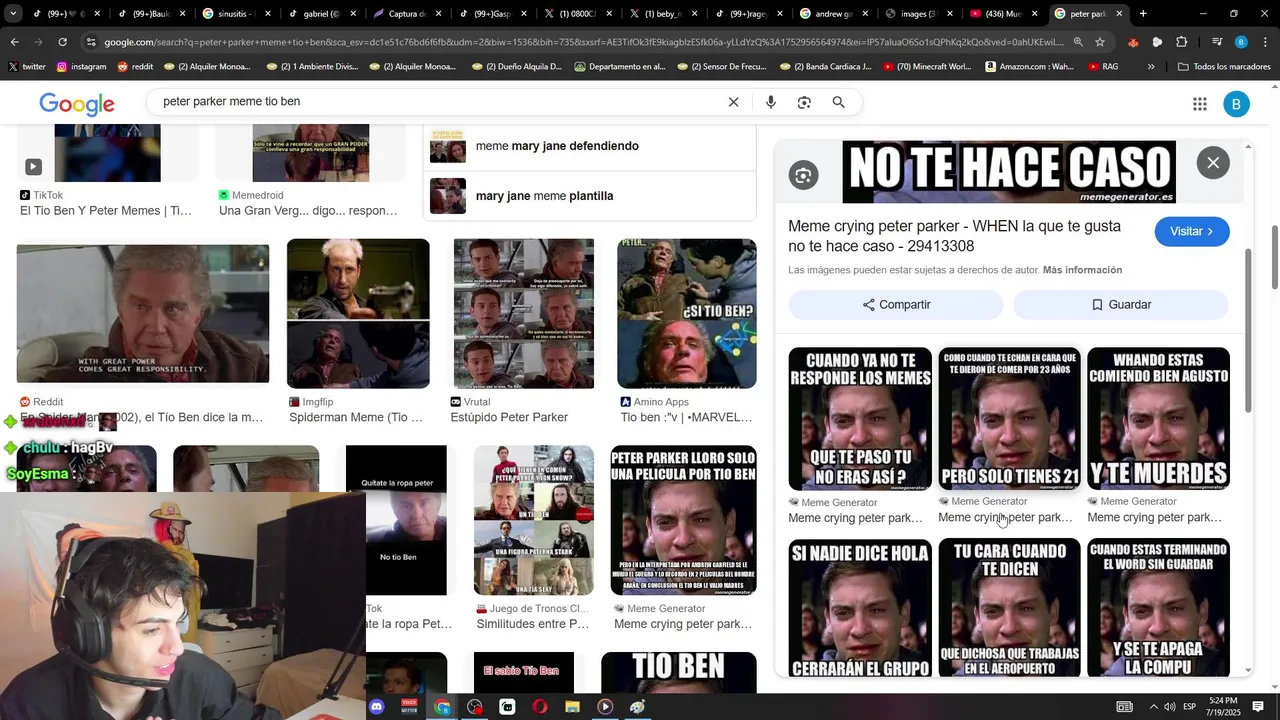1280x720 pixels.
Task: Click the Visitar button
Action: 1191,232
